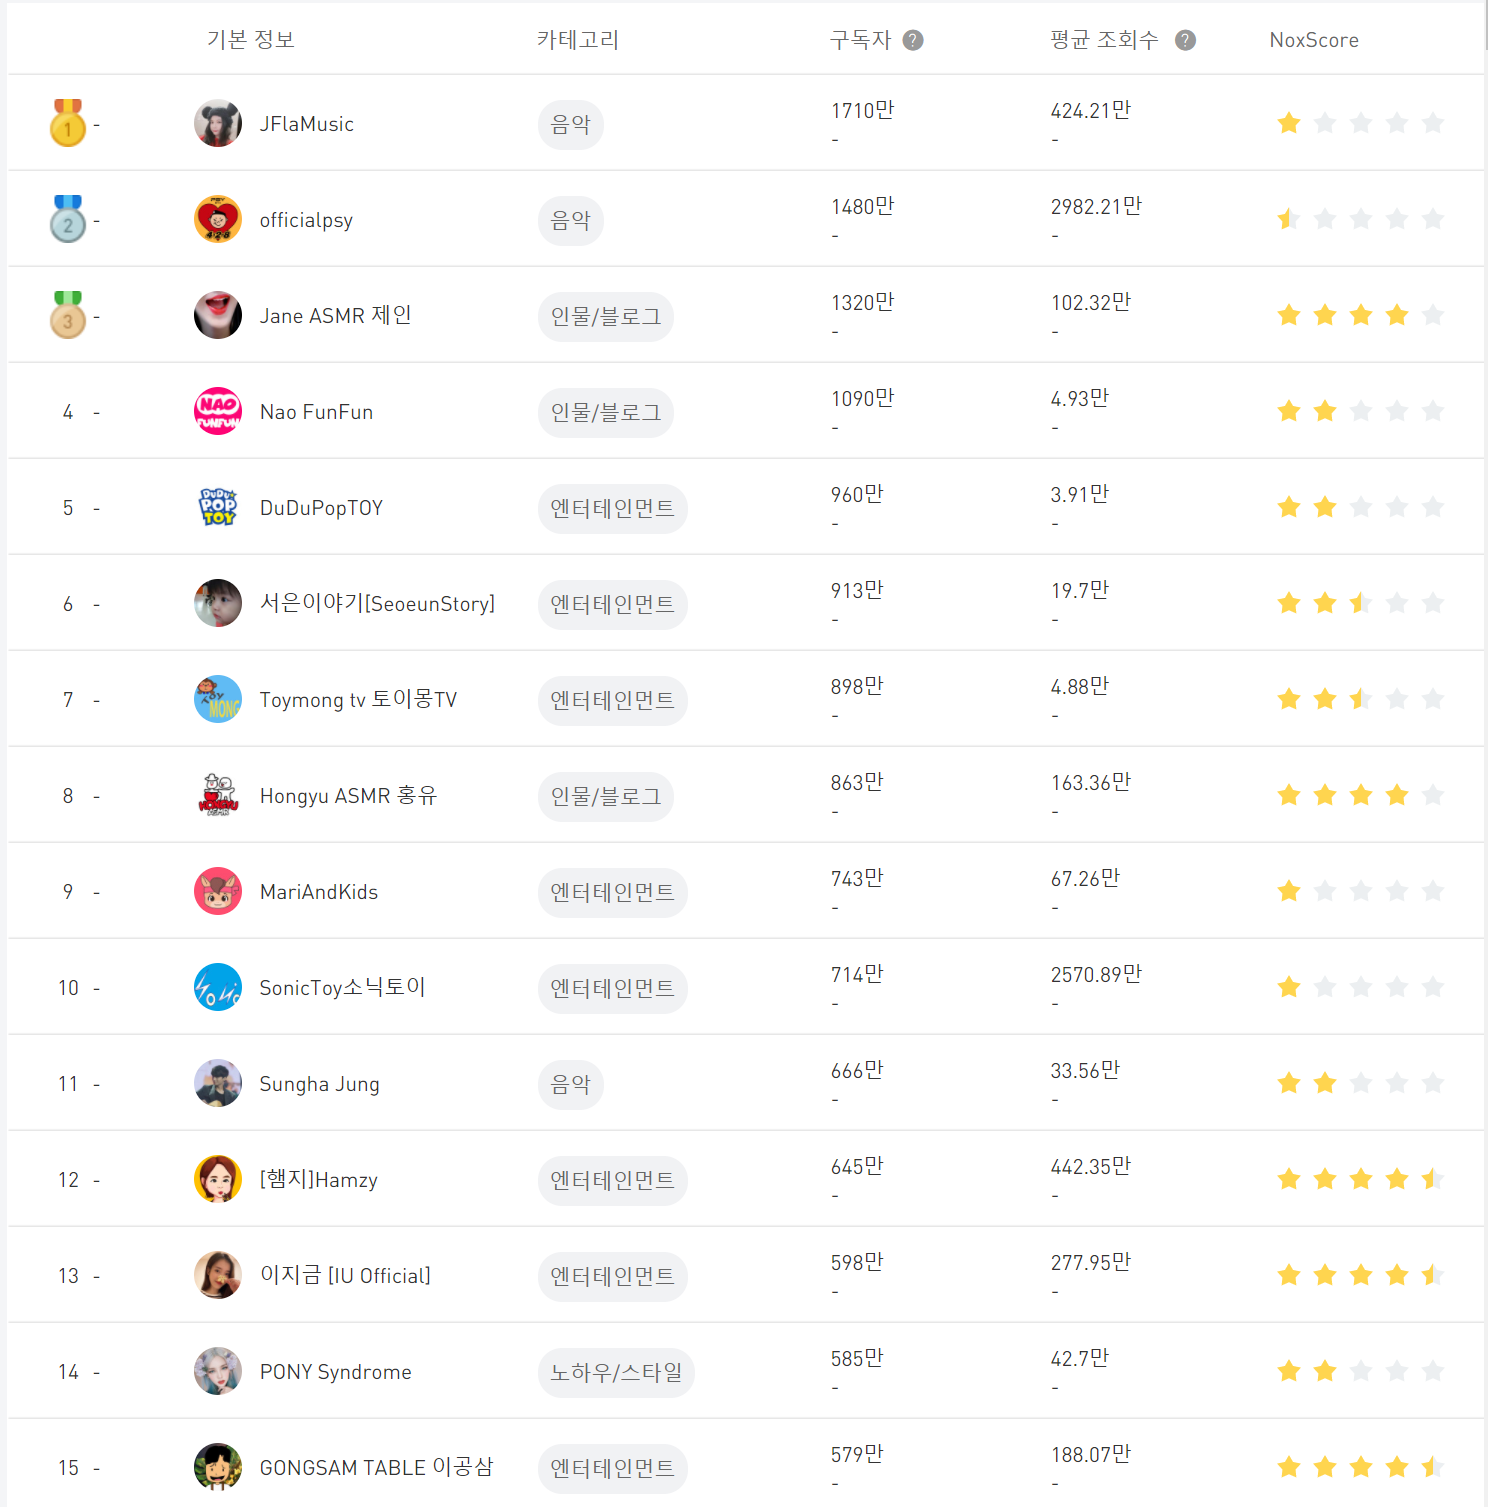Click the help icon beside 구독자 header

pos(913,40)
